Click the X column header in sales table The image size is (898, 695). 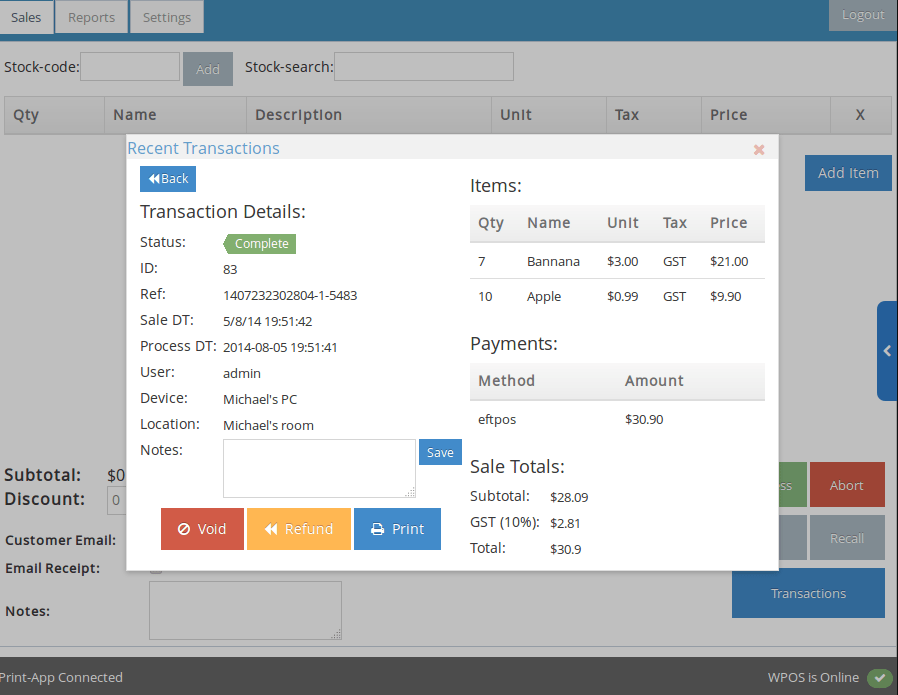pyautogui.click(x=860, y=115)
